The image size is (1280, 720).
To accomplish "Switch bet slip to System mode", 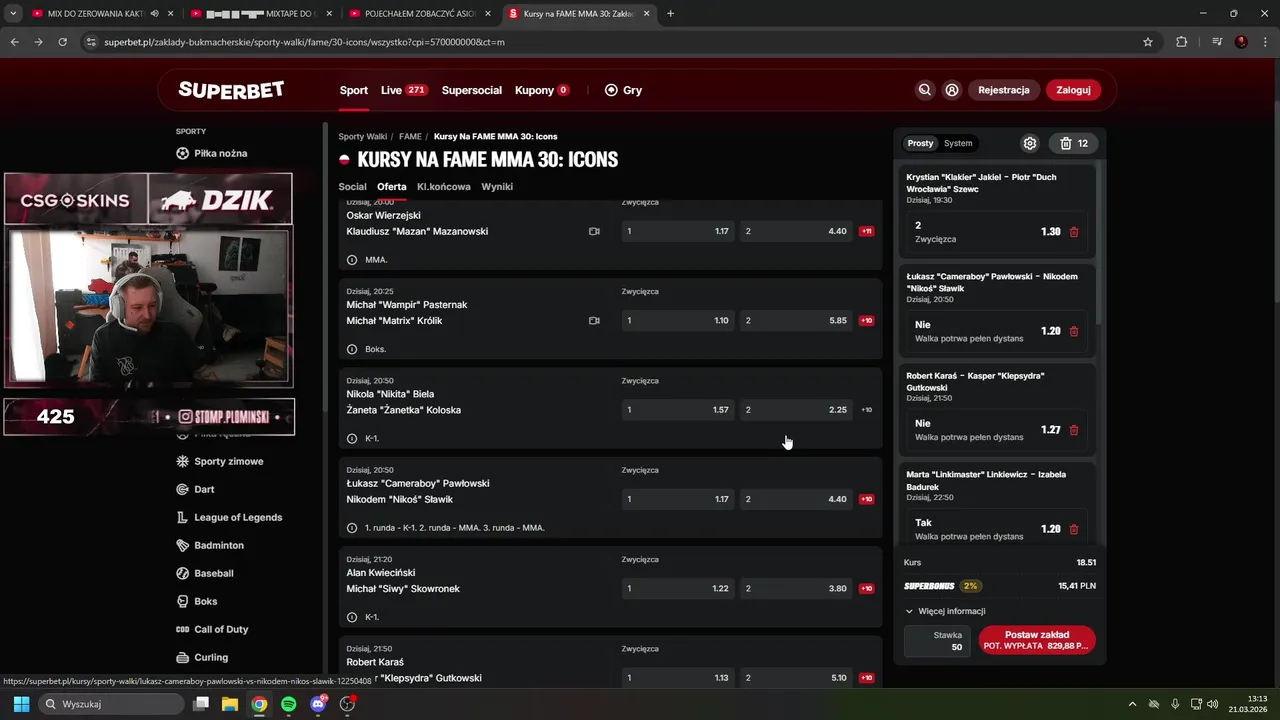I will 958,143.
